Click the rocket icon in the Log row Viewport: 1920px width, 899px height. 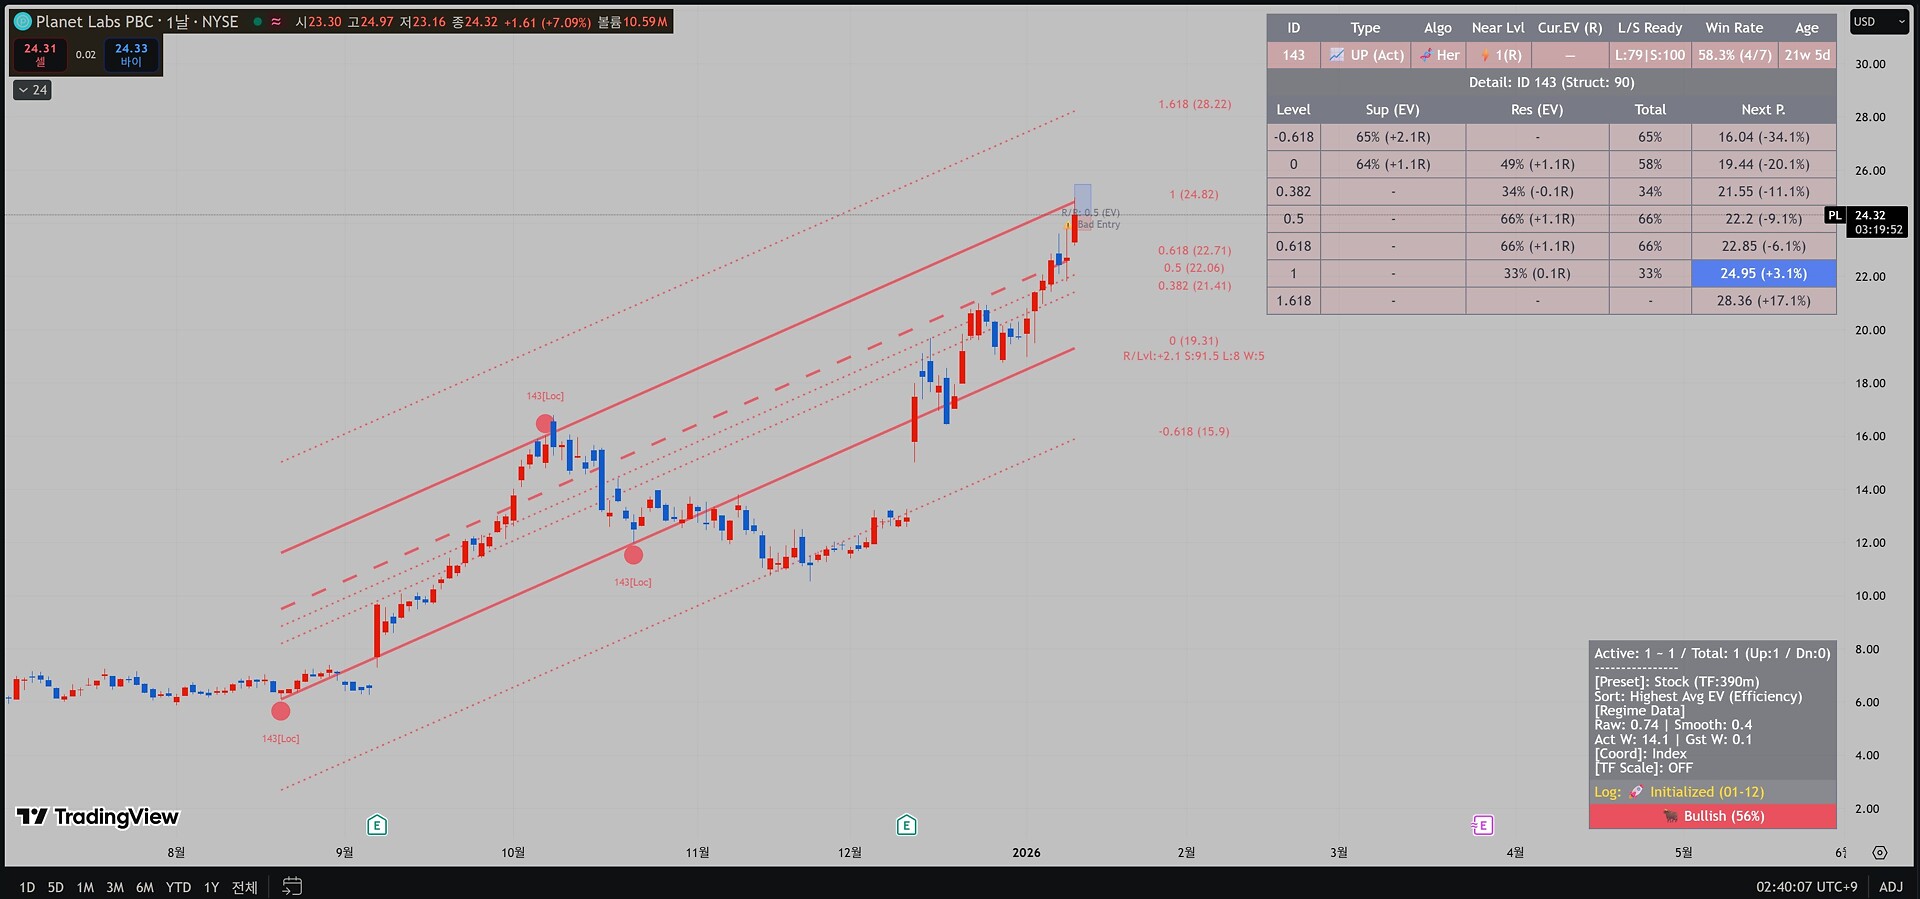click(1636, 792)
